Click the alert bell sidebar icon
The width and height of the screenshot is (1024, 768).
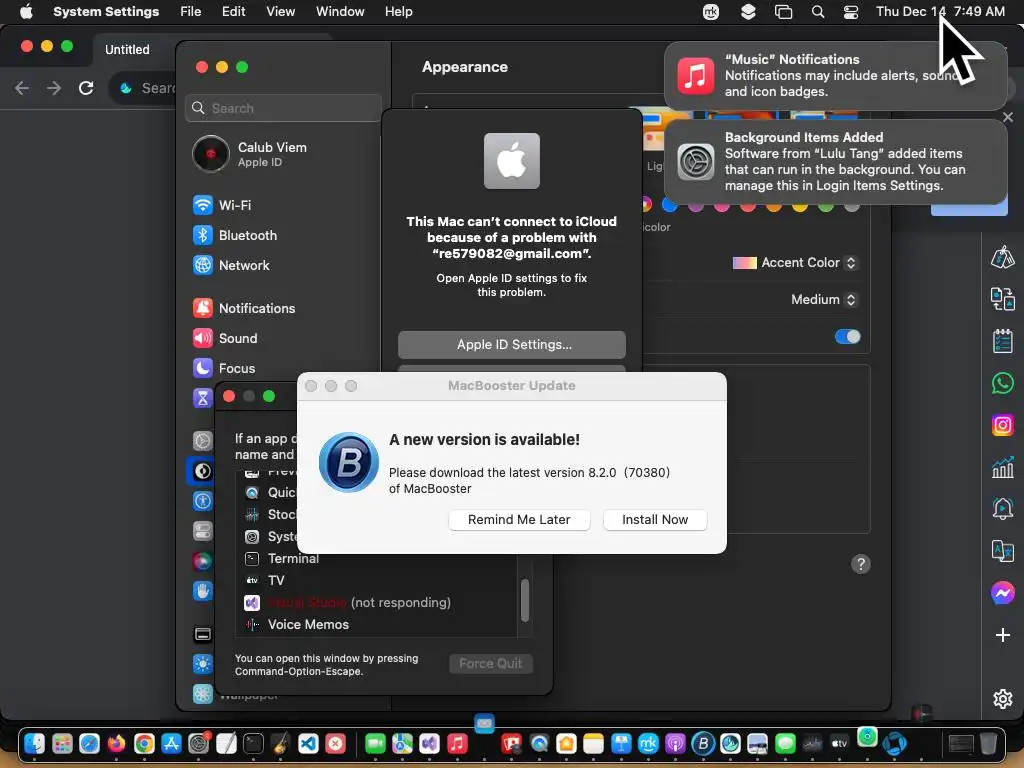tap(1002, 508)
